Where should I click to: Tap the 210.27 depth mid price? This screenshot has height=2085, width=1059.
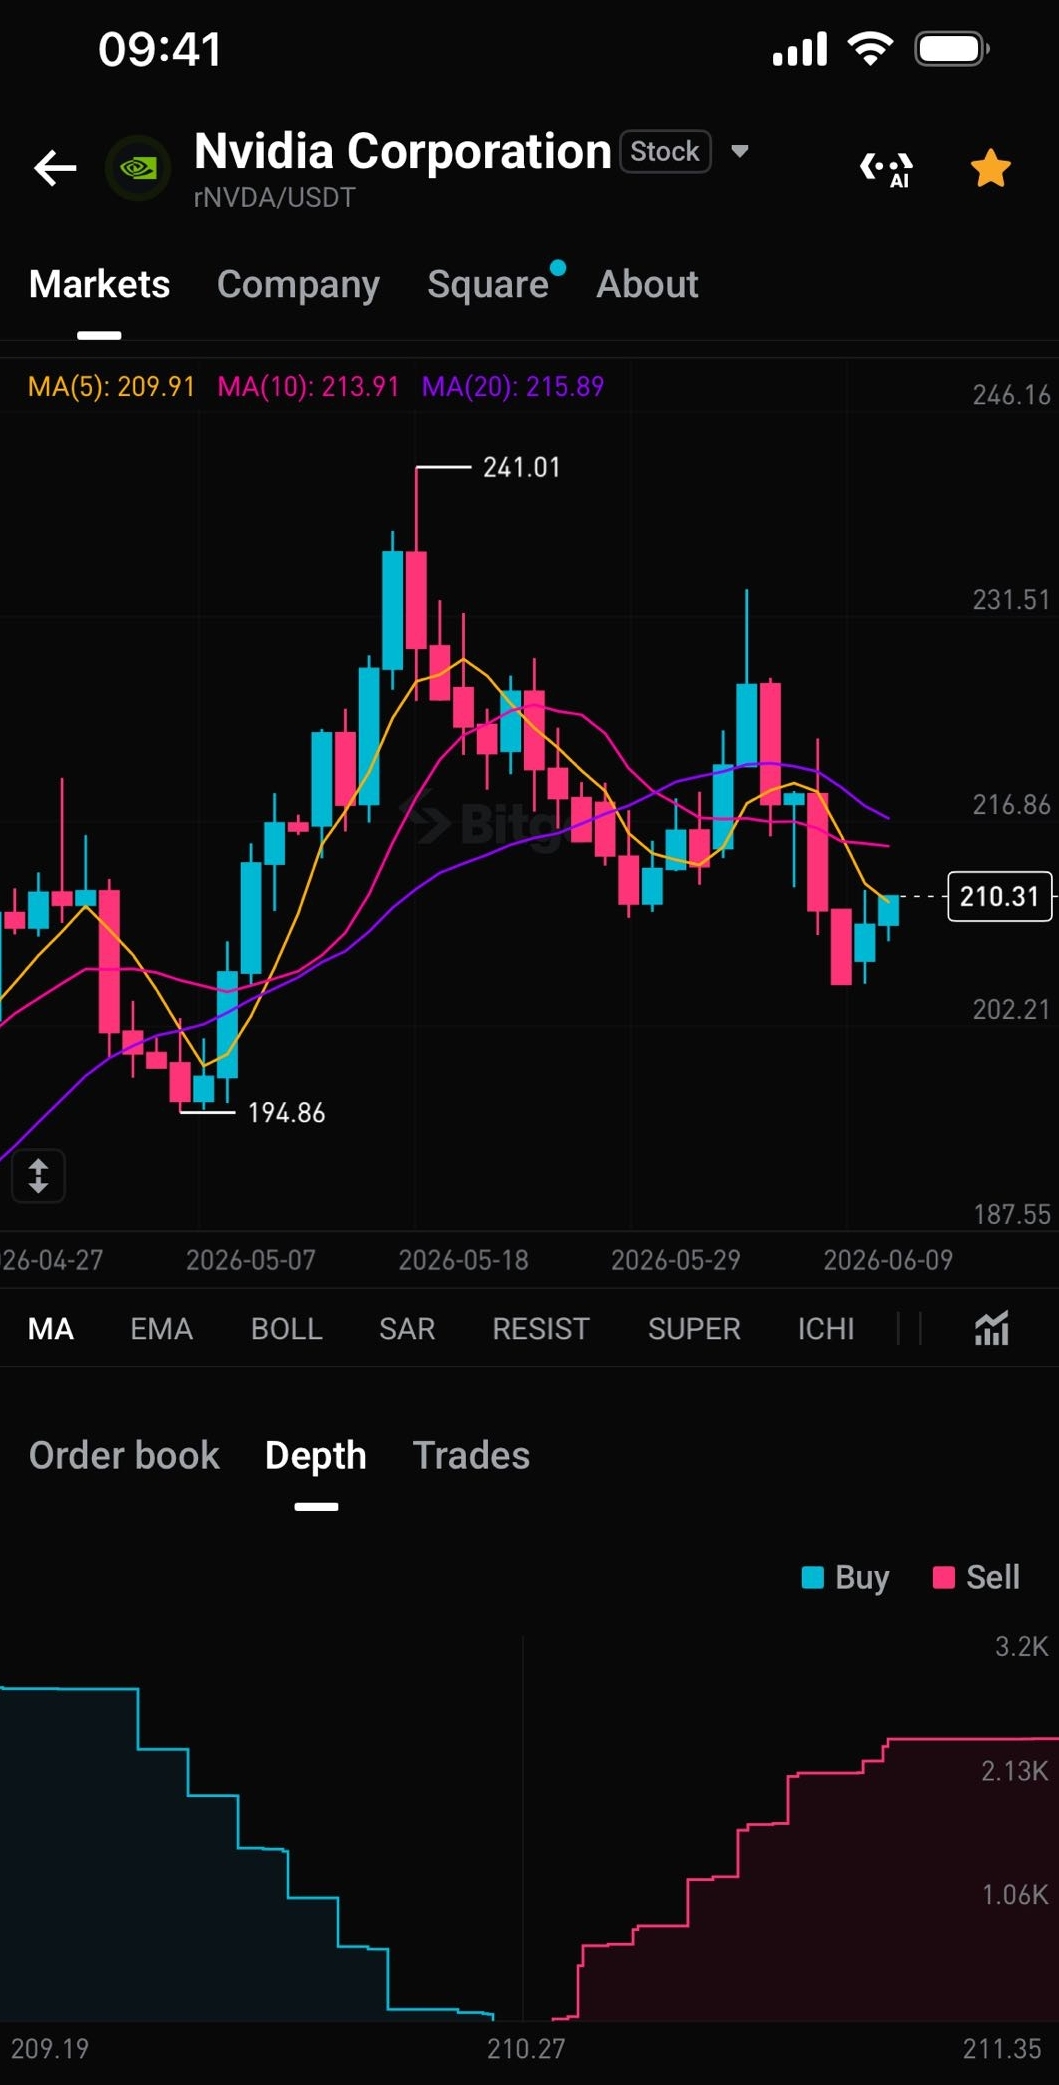[526, 2048]
